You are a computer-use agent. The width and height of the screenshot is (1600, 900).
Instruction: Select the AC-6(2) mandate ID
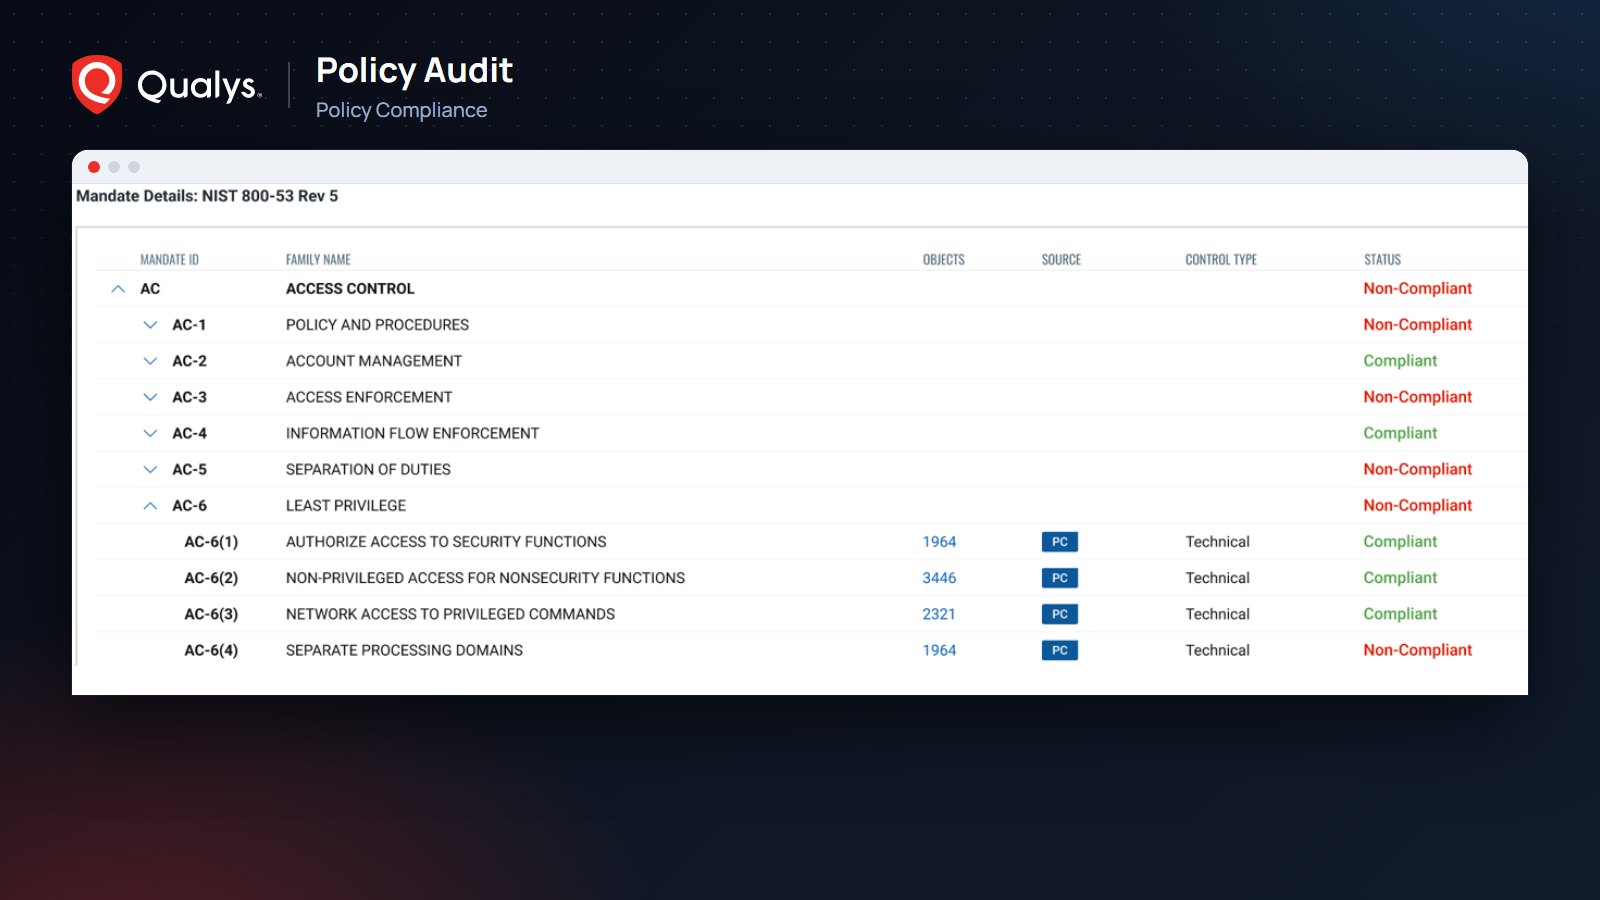coord(211,578)
